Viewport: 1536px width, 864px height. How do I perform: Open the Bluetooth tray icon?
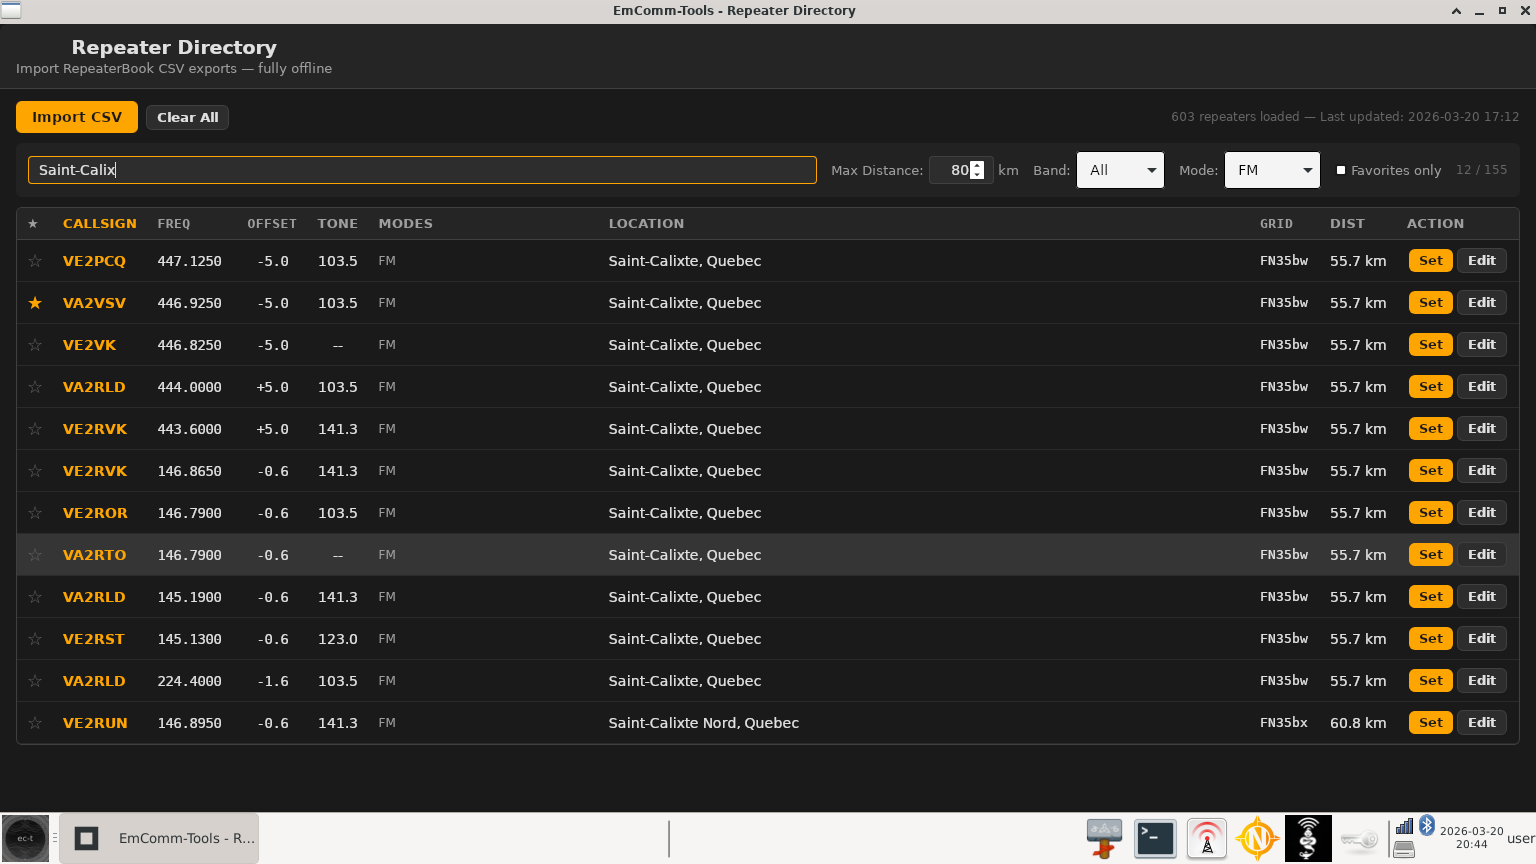1427,825
